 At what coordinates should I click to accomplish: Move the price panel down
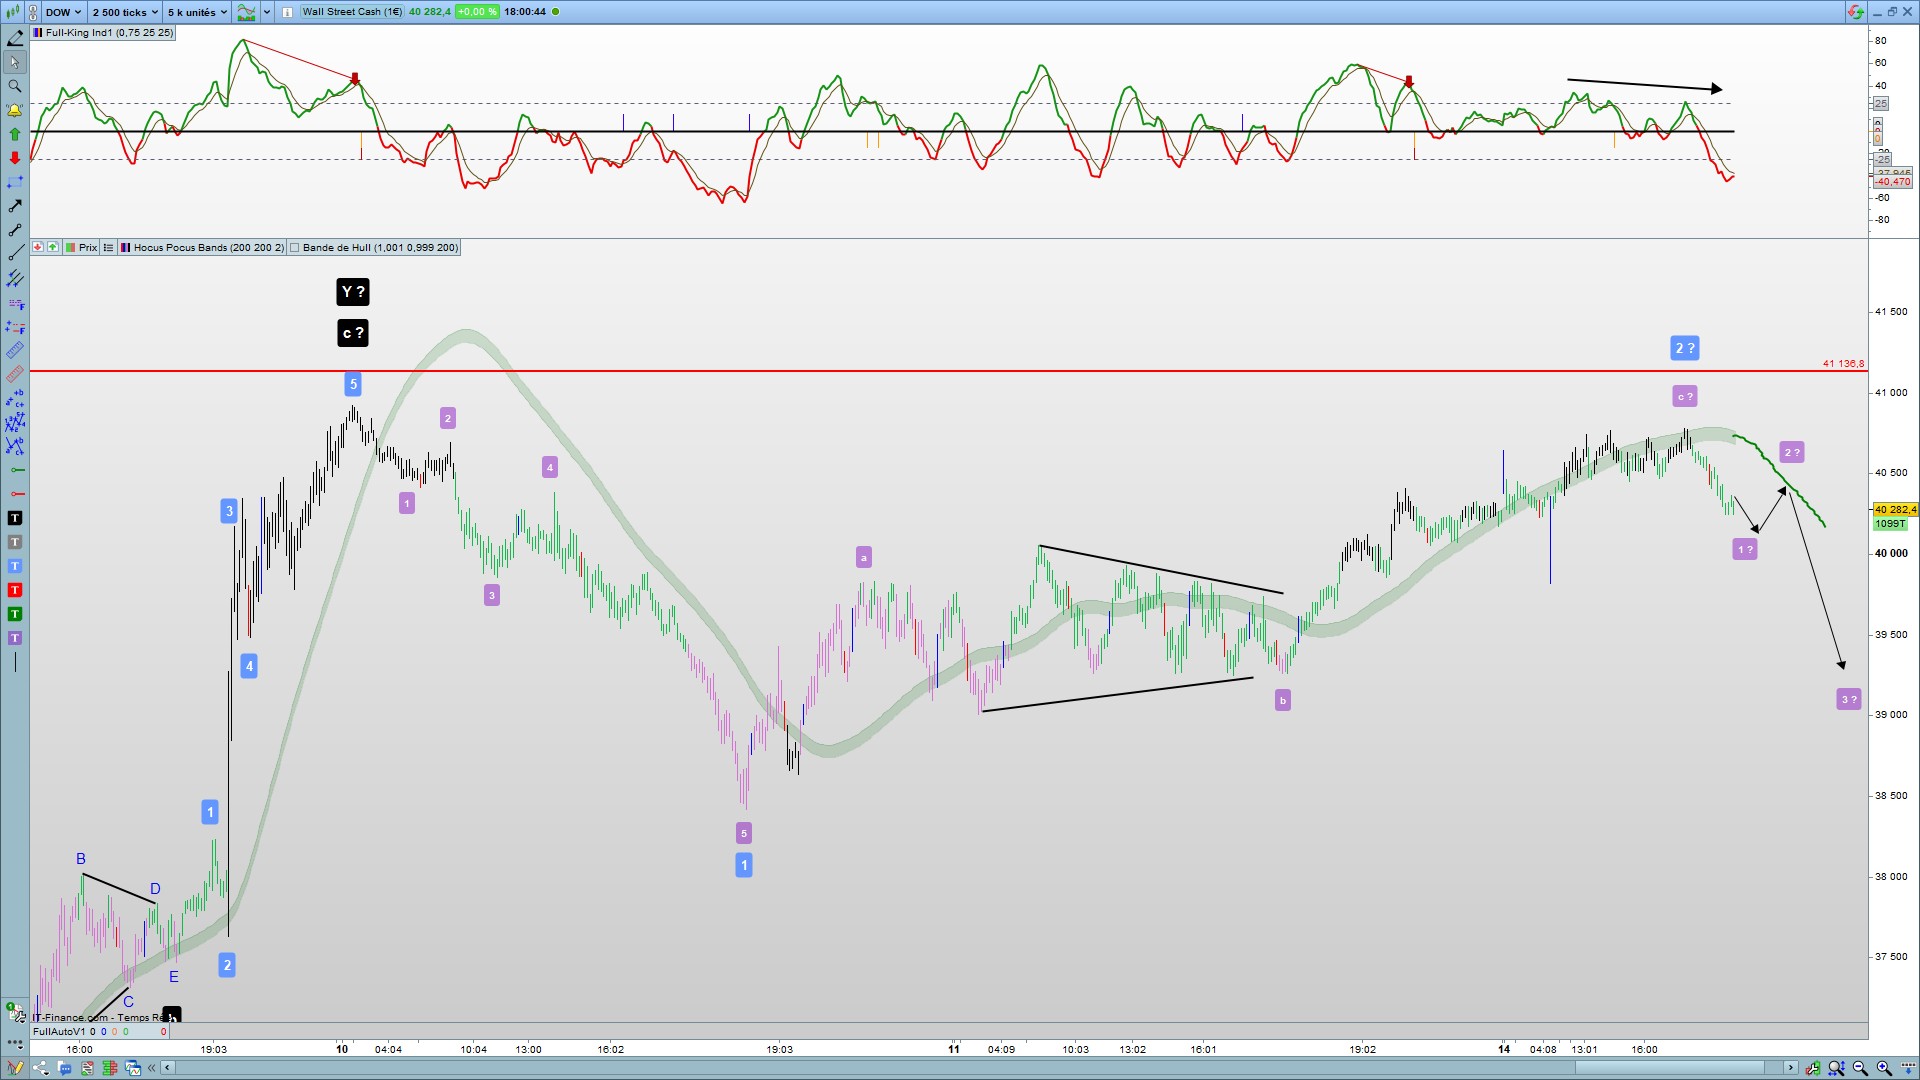(38, 248)
